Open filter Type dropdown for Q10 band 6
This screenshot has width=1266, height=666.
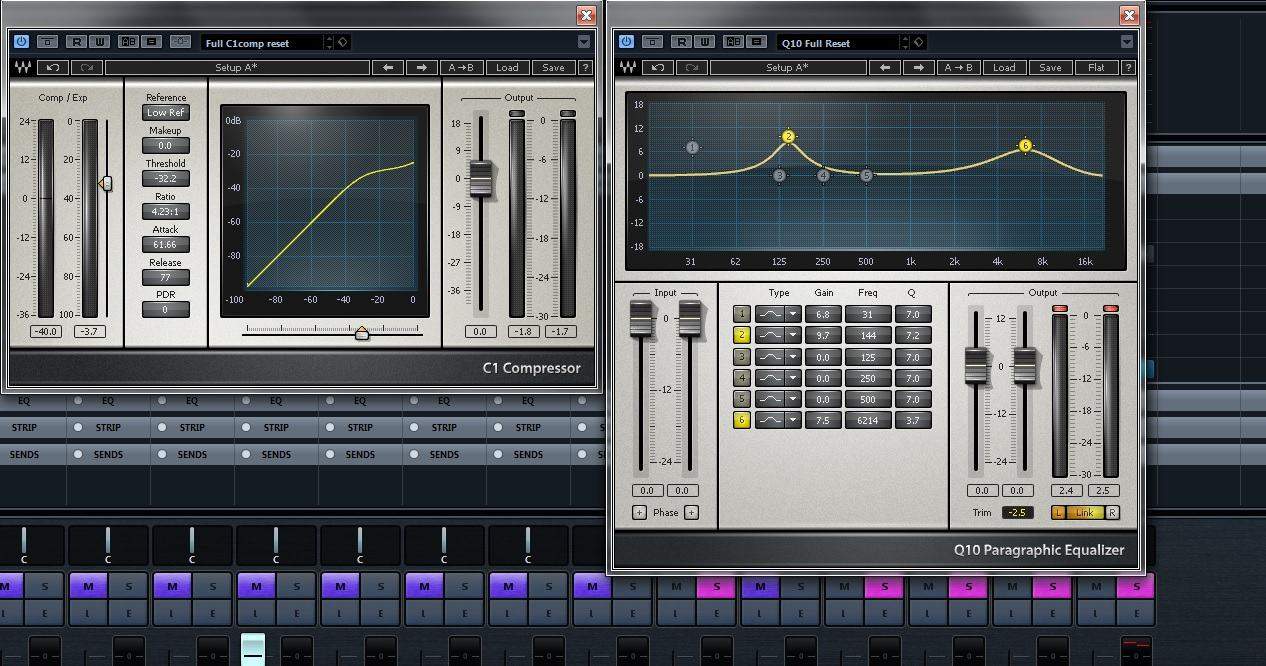pos(793,421)
